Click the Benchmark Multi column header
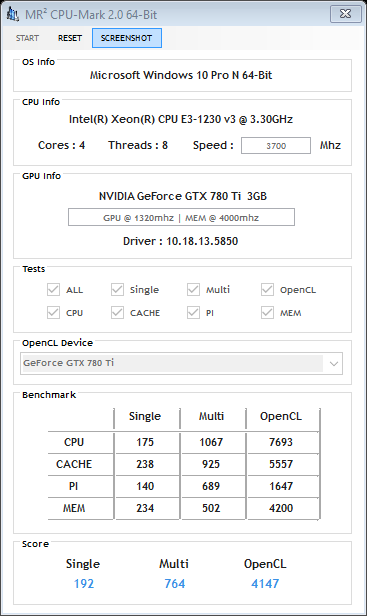 click(211, 416)
